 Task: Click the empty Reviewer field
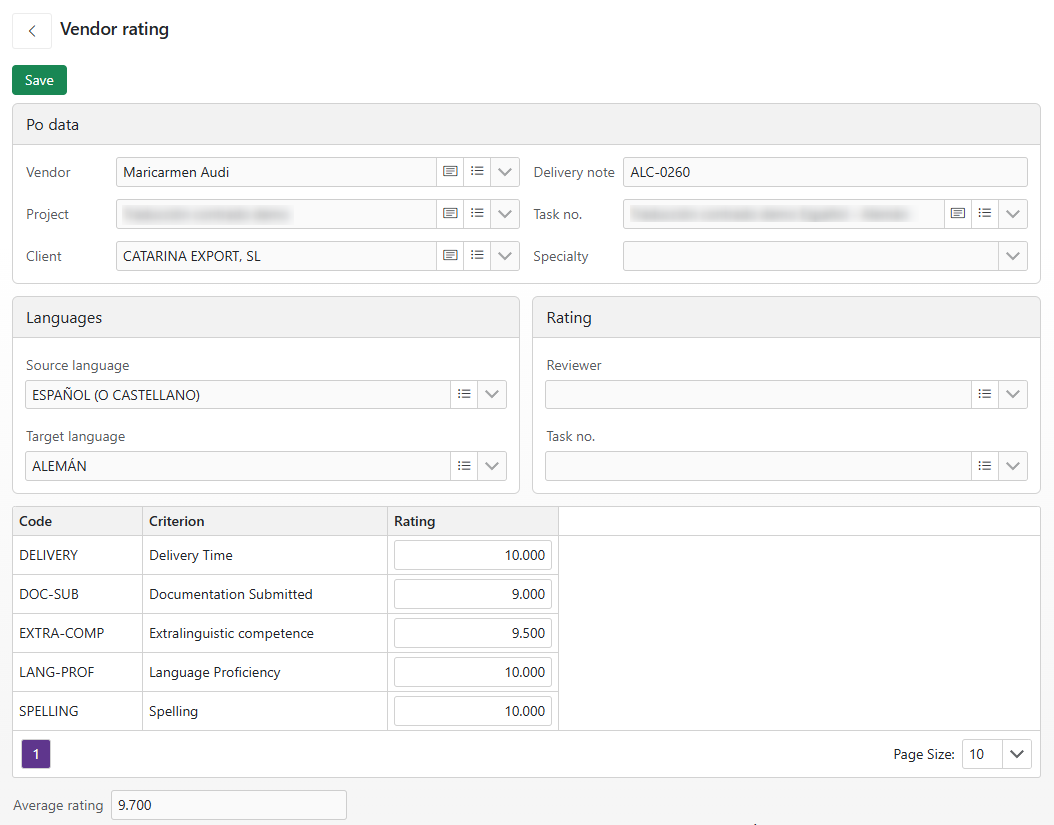(758, 394)
